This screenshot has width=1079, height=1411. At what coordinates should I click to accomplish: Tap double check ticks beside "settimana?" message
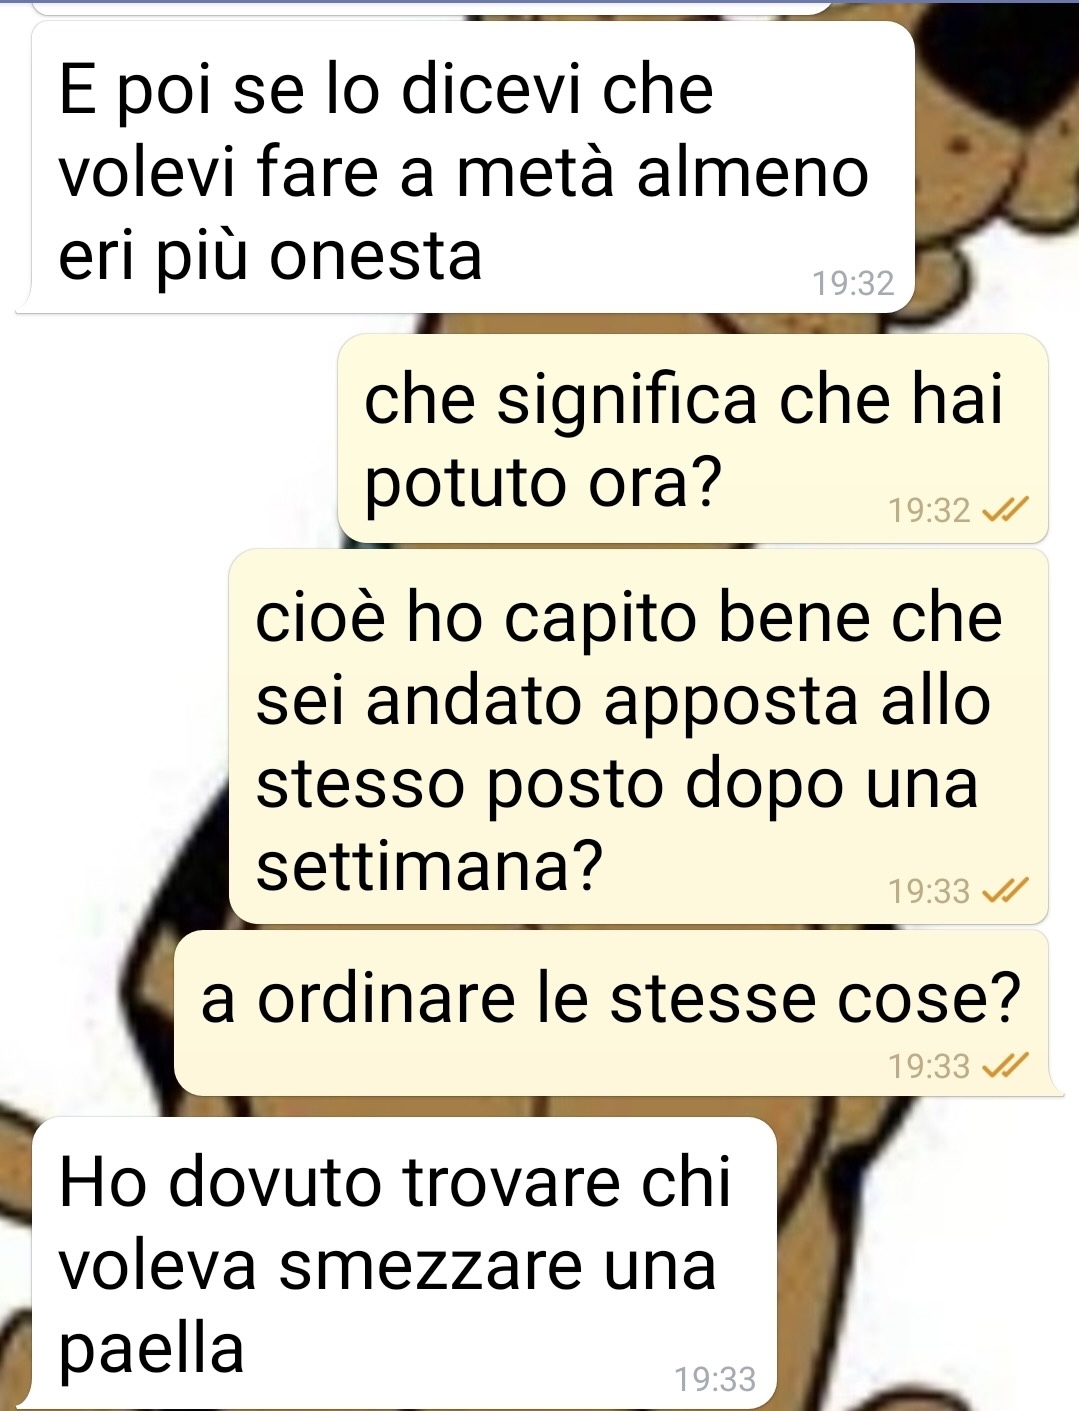(x=1004, y=890)
